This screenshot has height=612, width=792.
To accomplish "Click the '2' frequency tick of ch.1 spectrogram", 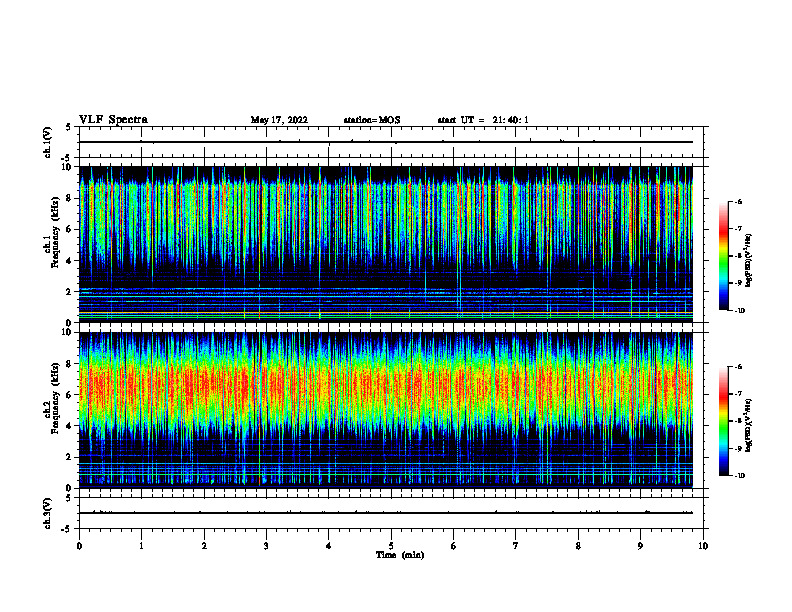I will click(x=69, y=292).
